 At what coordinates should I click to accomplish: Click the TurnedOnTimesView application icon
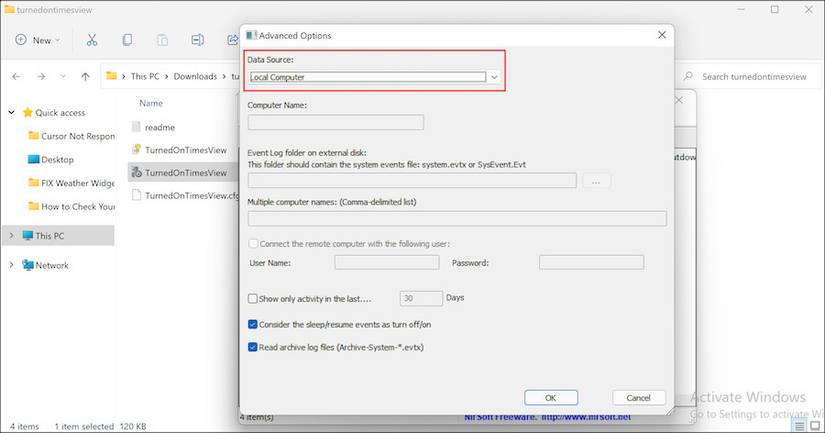point(136,173)
